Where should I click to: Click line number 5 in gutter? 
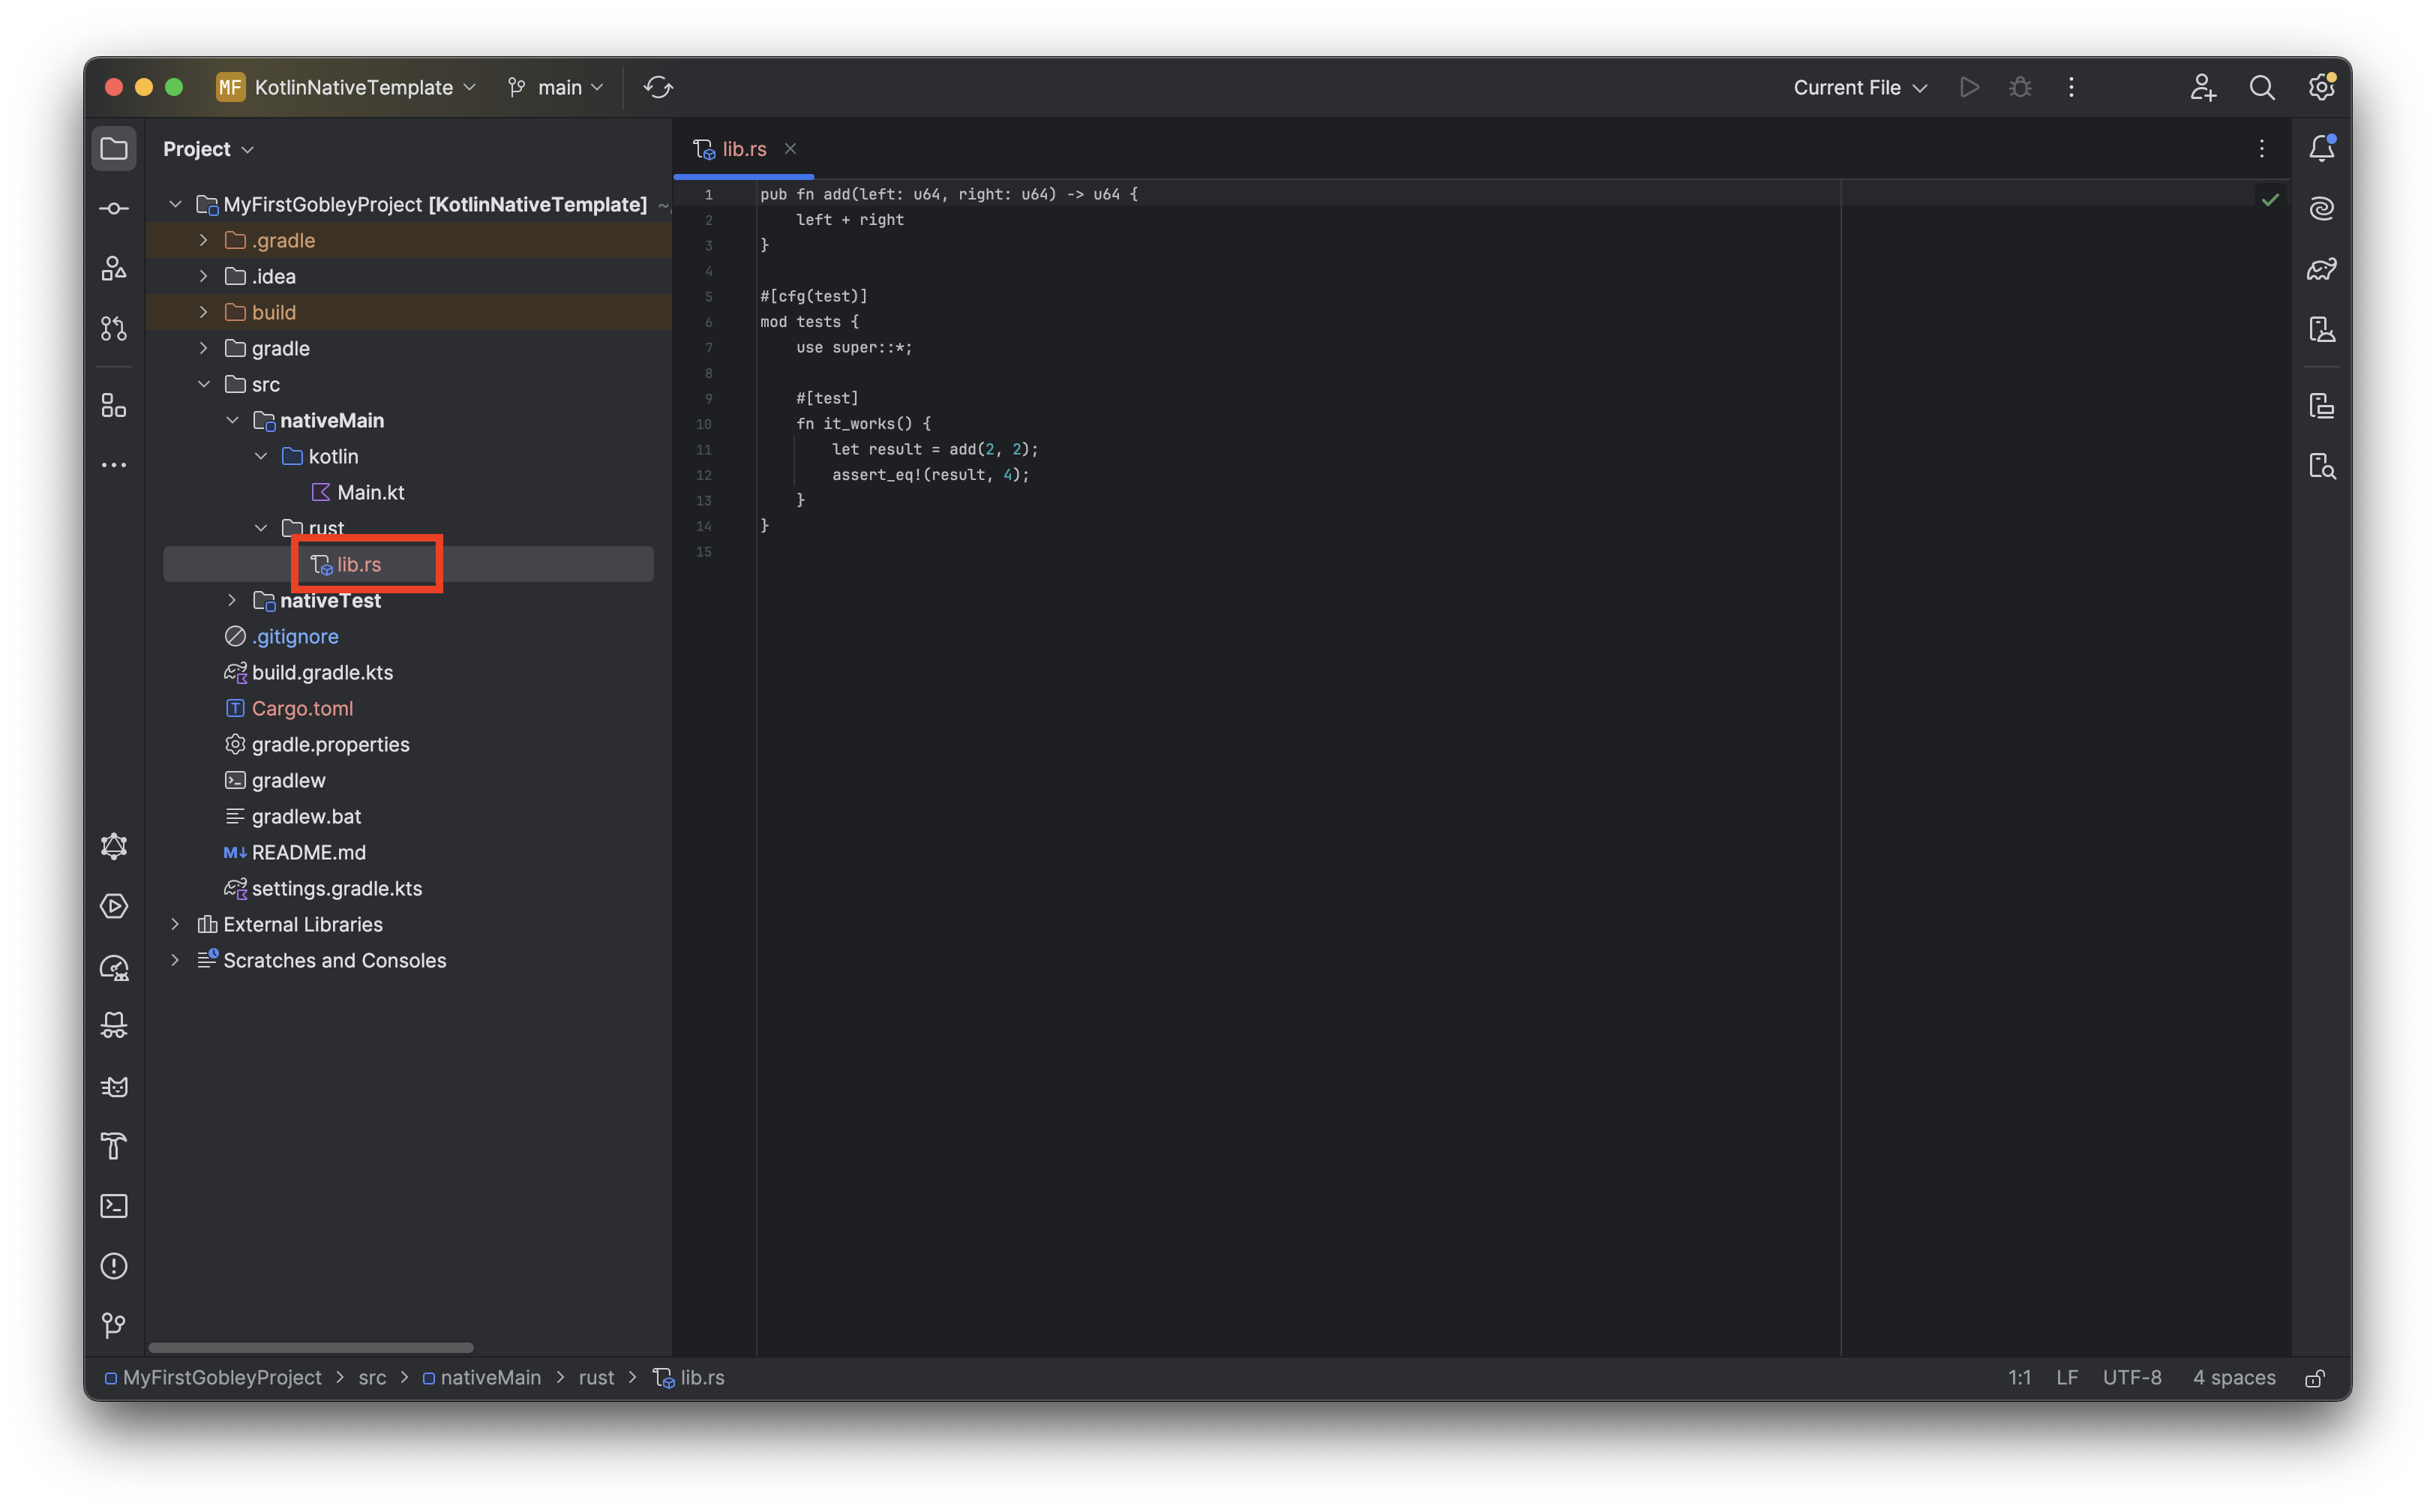click(x=709, y=296)
